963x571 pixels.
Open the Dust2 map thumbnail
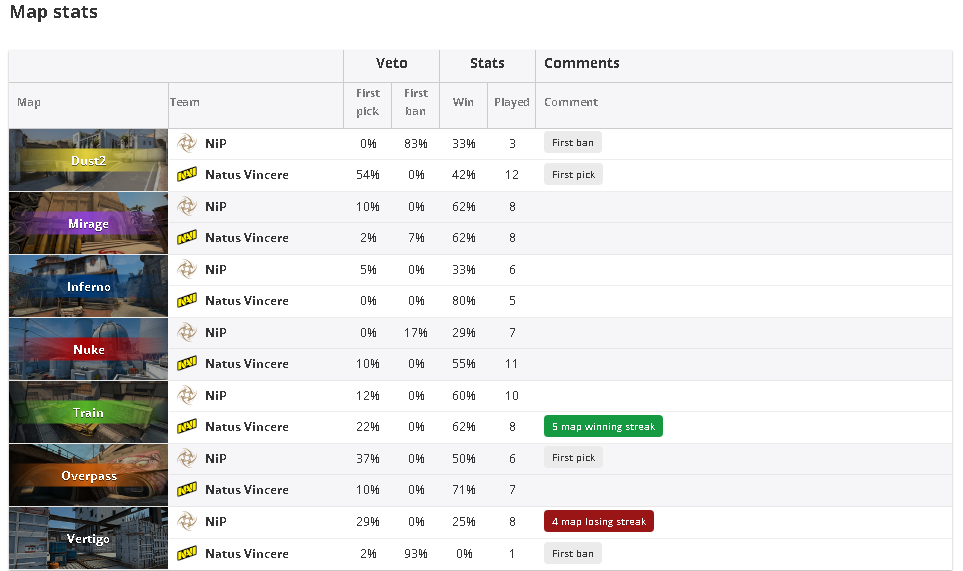(x=88, y=160)
